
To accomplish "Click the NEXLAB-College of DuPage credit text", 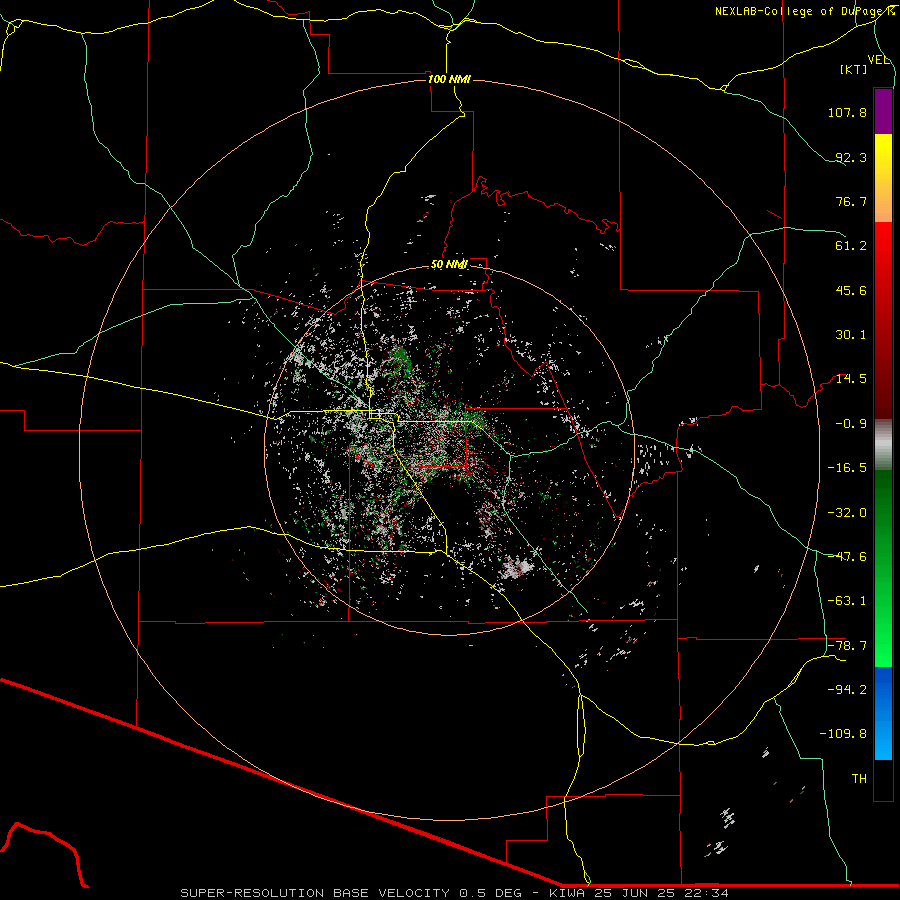I will tap(804, 11).
